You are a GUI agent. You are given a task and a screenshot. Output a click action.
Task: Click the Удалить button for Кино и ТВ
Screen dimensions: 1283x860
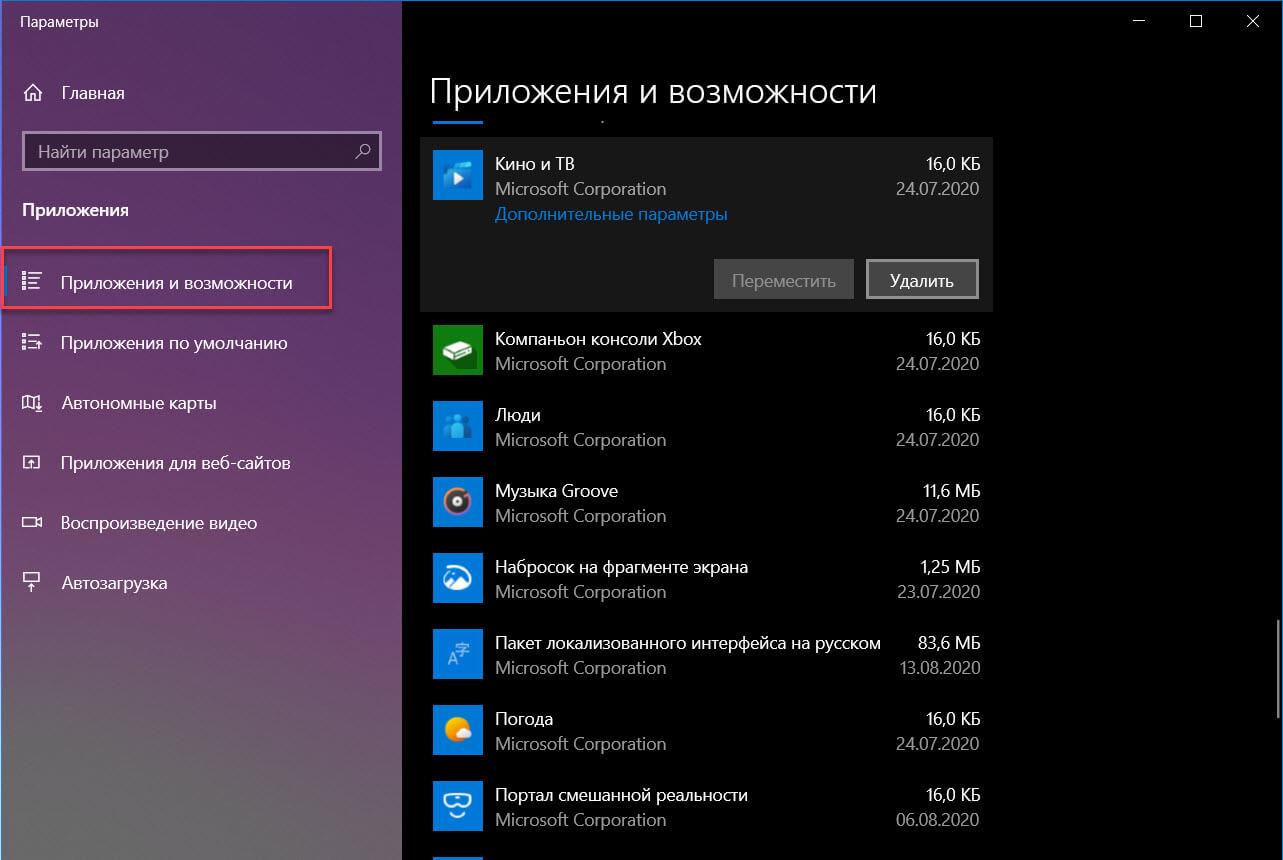tap(921, 279)
